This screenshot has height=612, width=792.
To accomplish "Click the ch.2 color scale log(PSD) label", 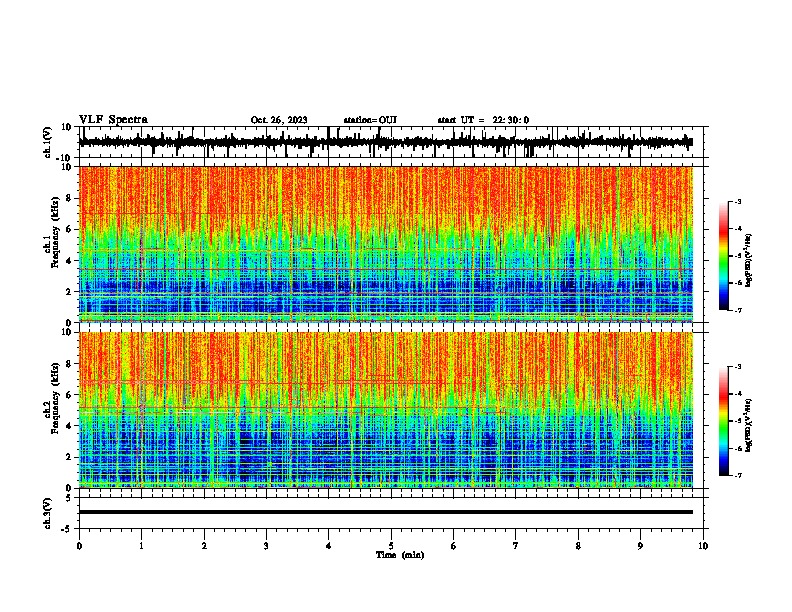I will pyautogui.click(x=748, y=425).
